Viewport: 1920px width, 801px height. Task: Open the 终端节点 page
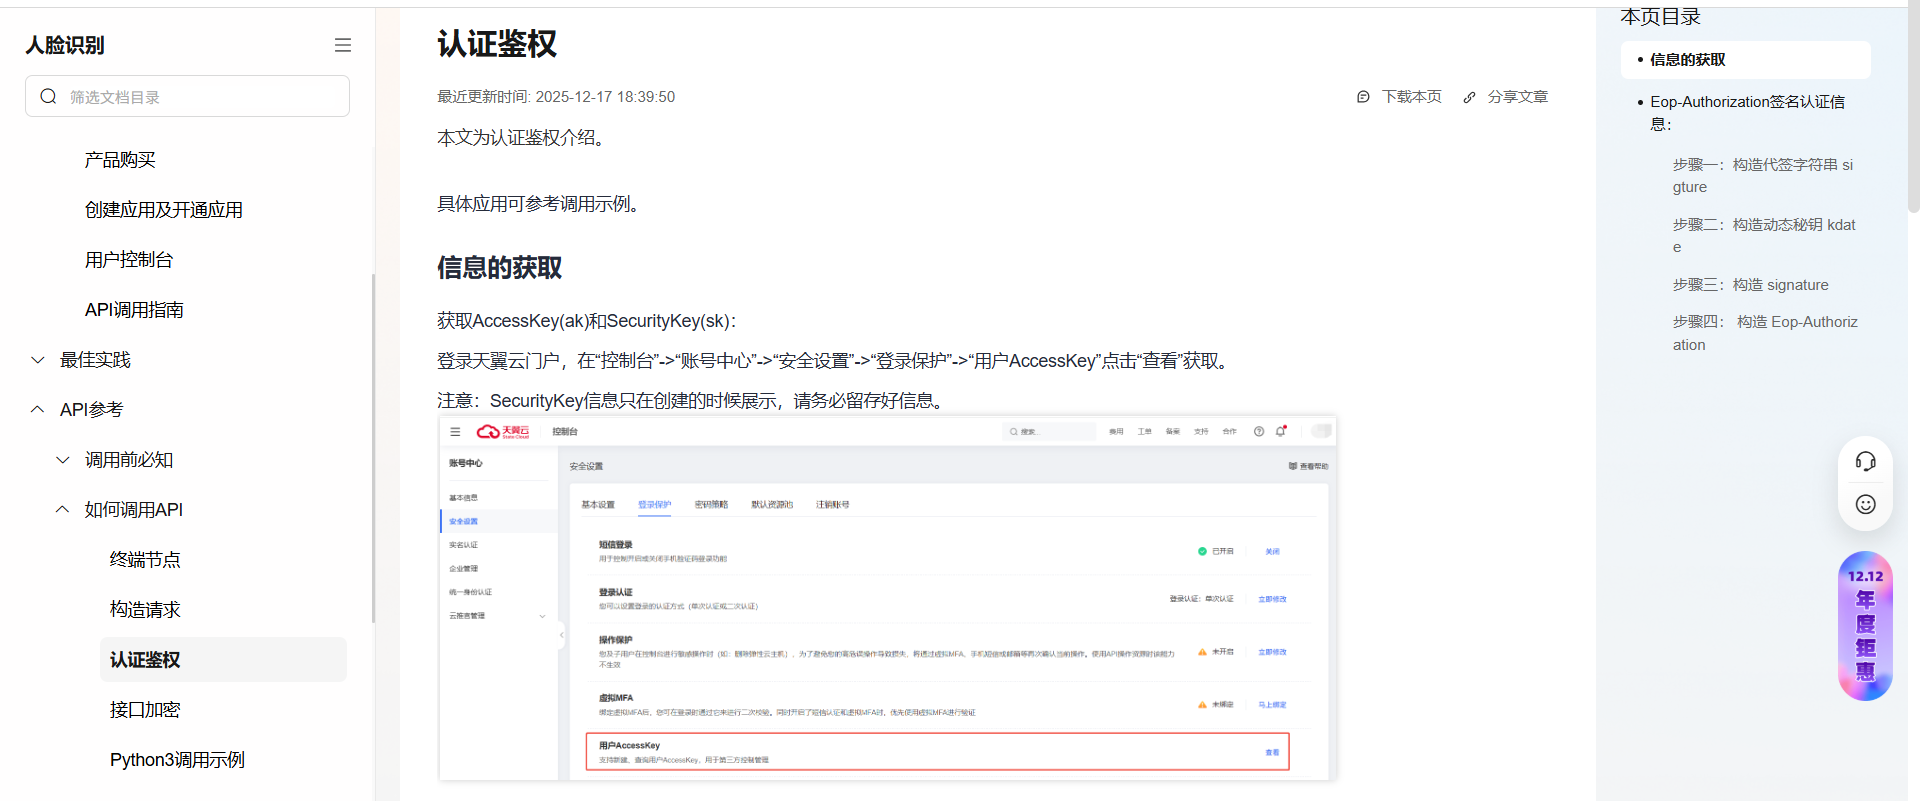click(145, 560)
